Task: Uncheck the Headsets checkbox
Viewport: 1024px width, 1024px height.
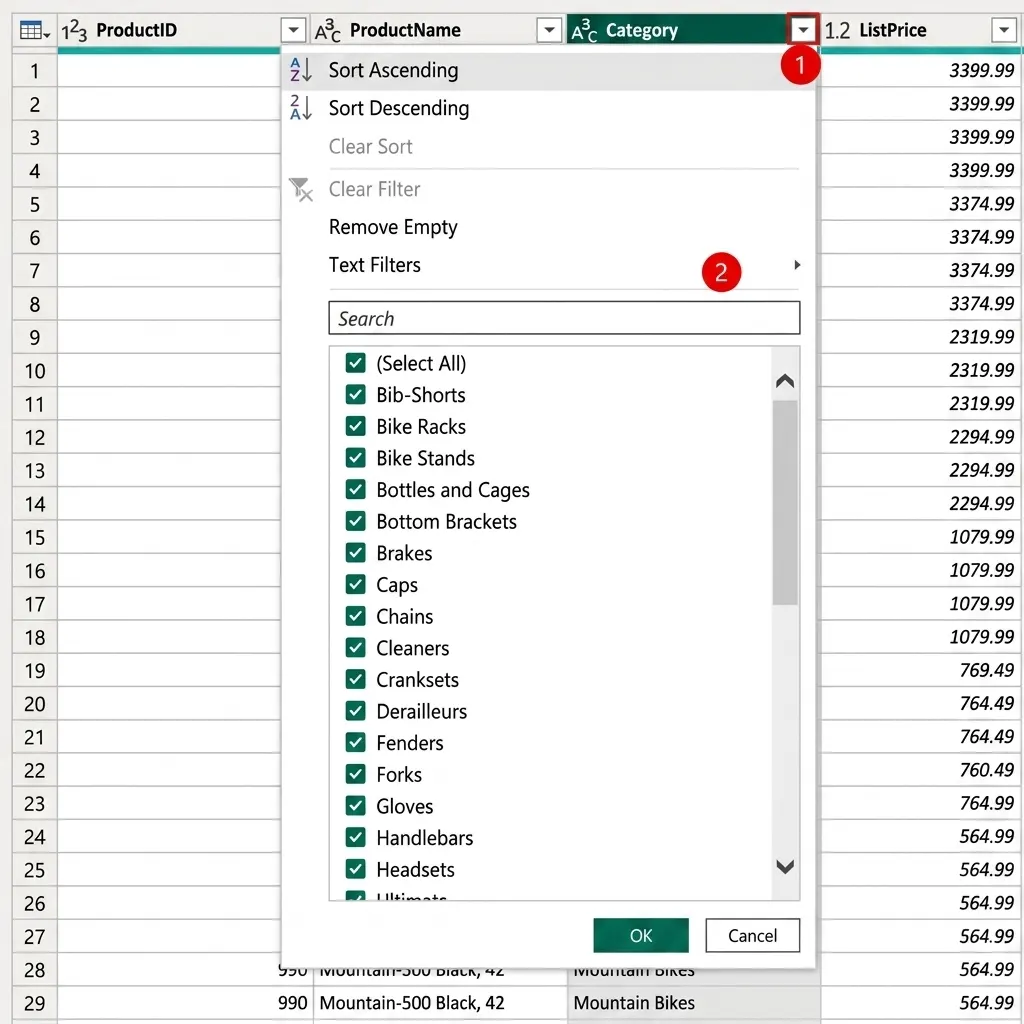Action: coord(356,869)
